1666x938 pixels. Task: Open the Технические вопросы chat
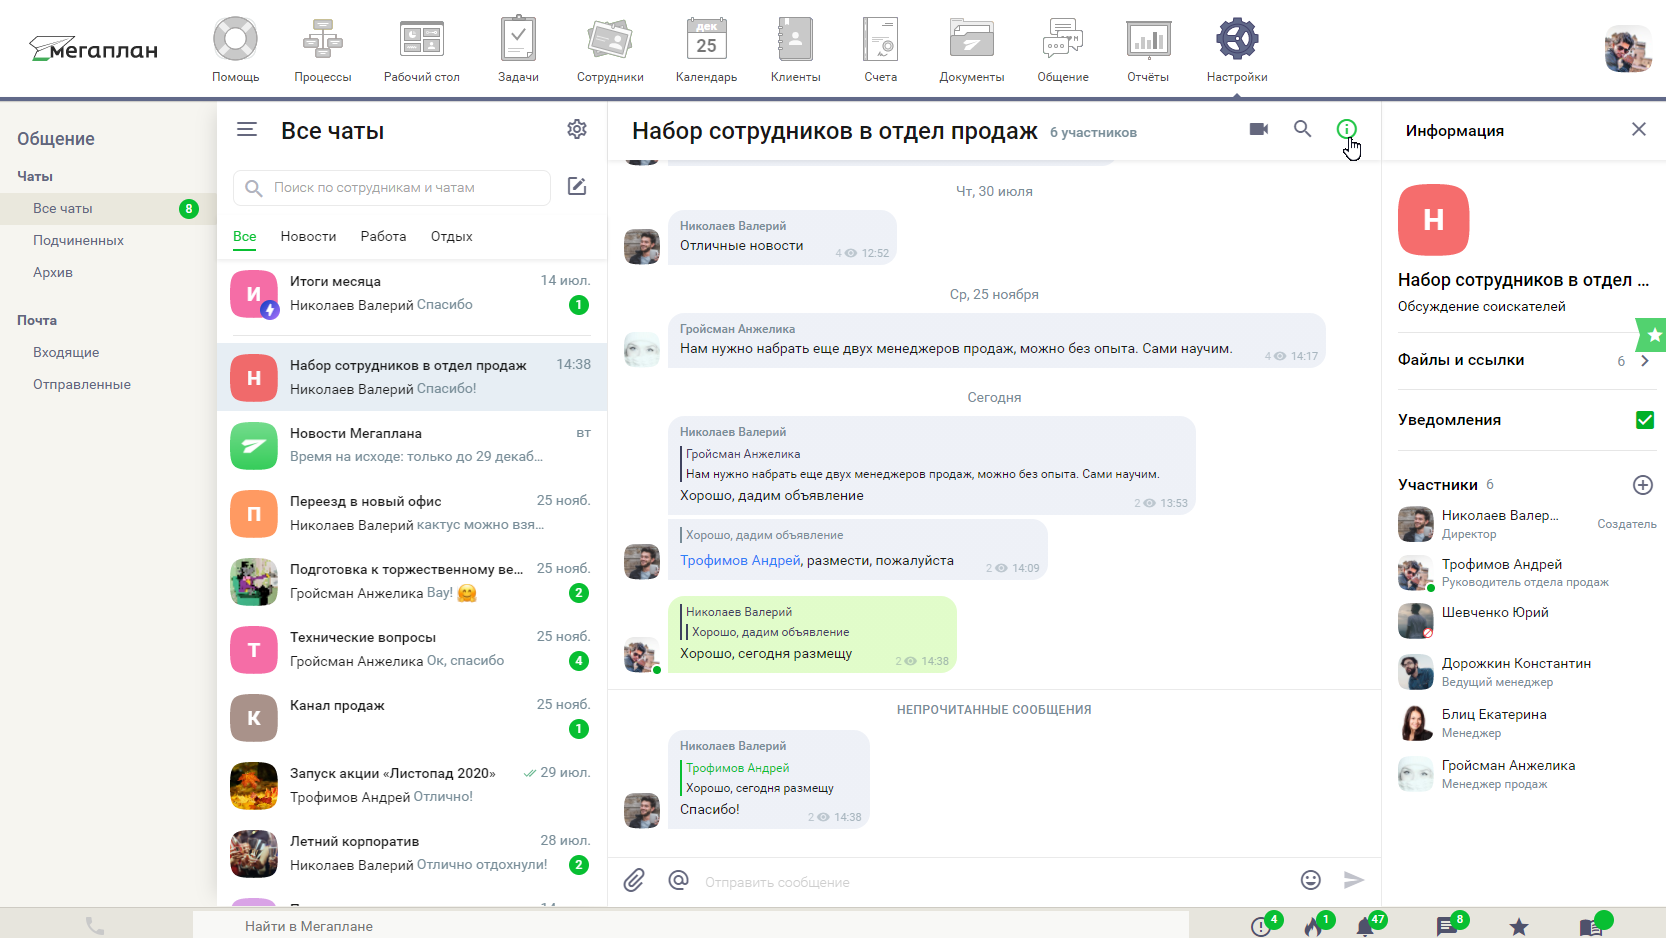pyautogui.click(x=412, y=650)
